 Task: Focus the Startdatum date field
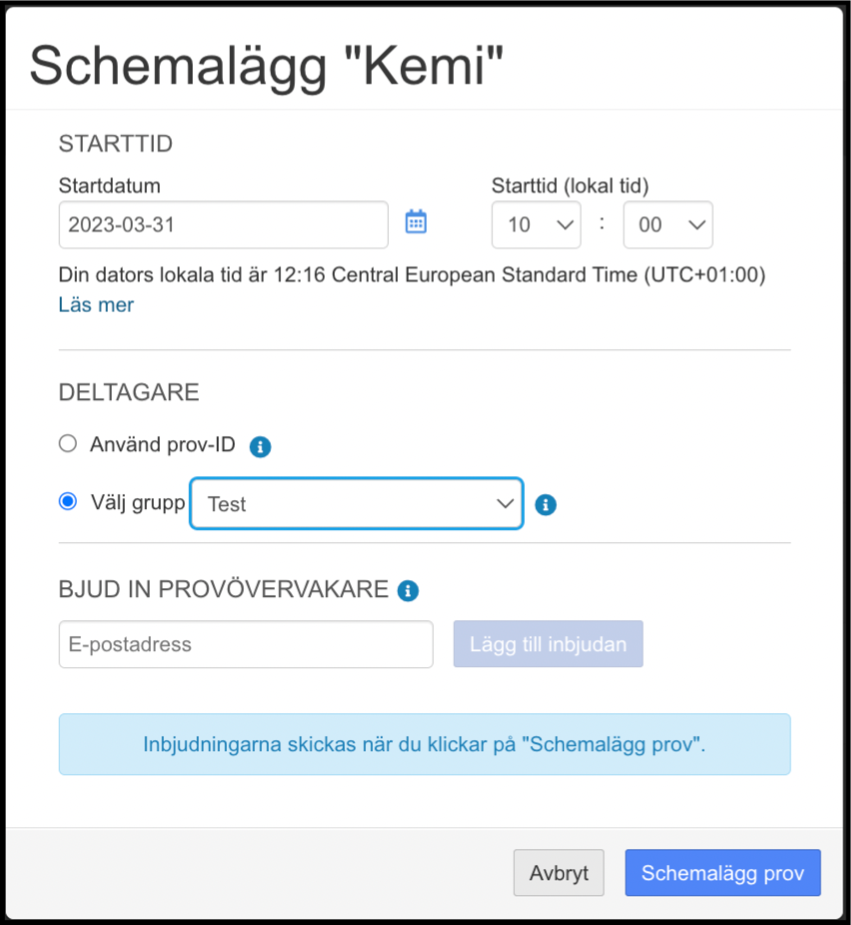[224, 225]
